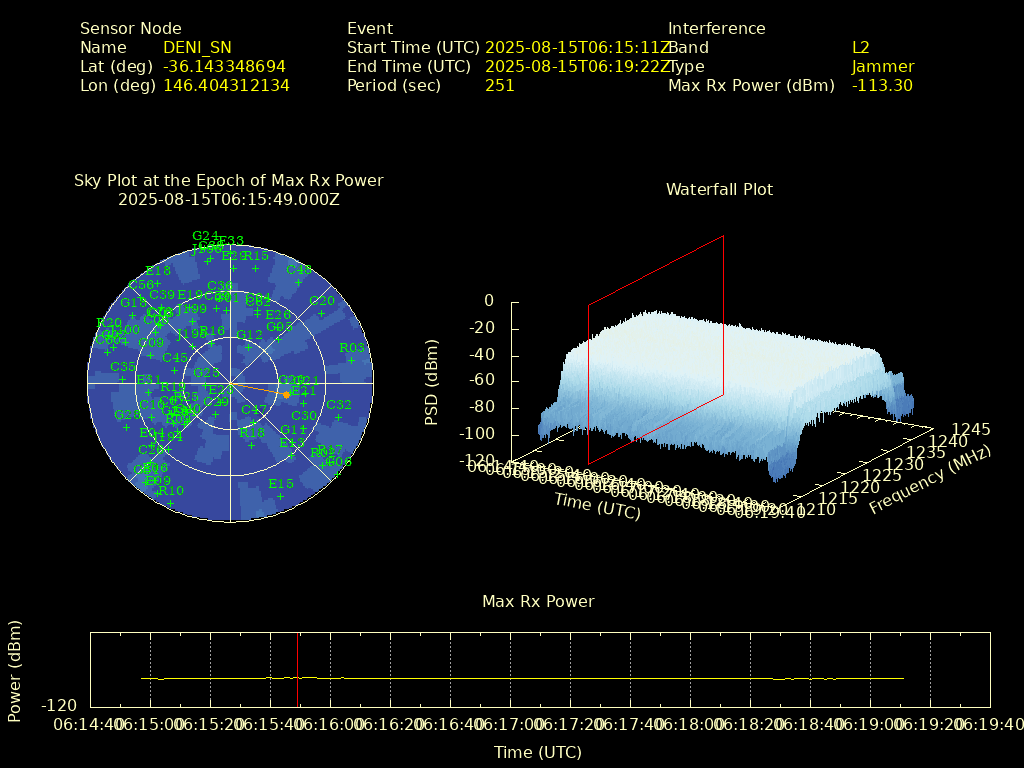
Task: Select the Max Rx Power value -113.30
Action: 881,86
